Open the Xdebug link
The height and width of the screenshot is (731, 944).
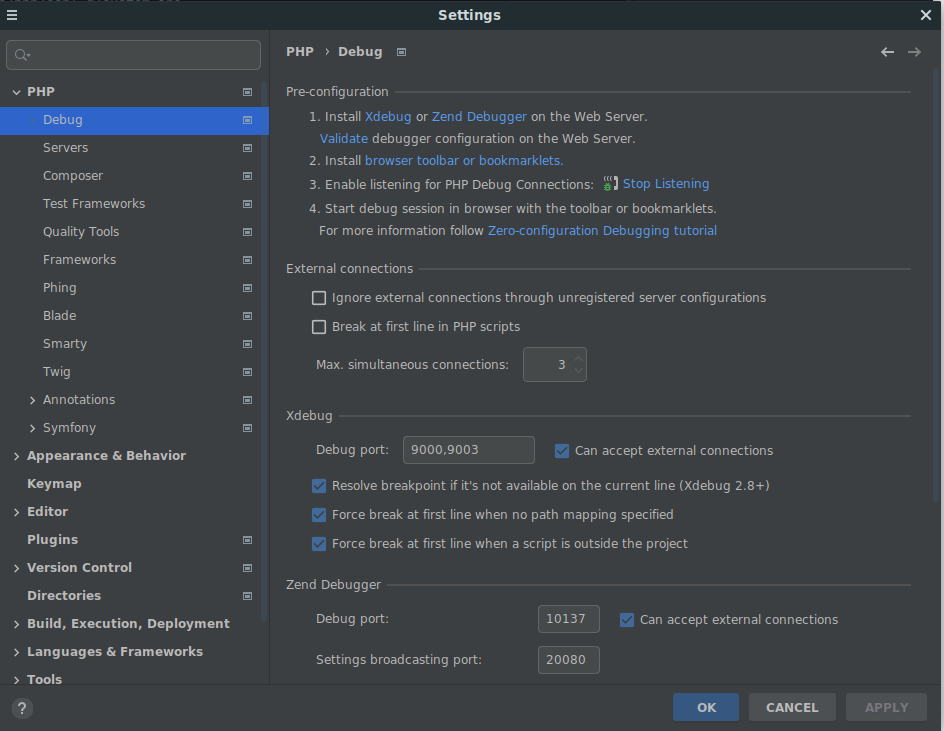388,117
